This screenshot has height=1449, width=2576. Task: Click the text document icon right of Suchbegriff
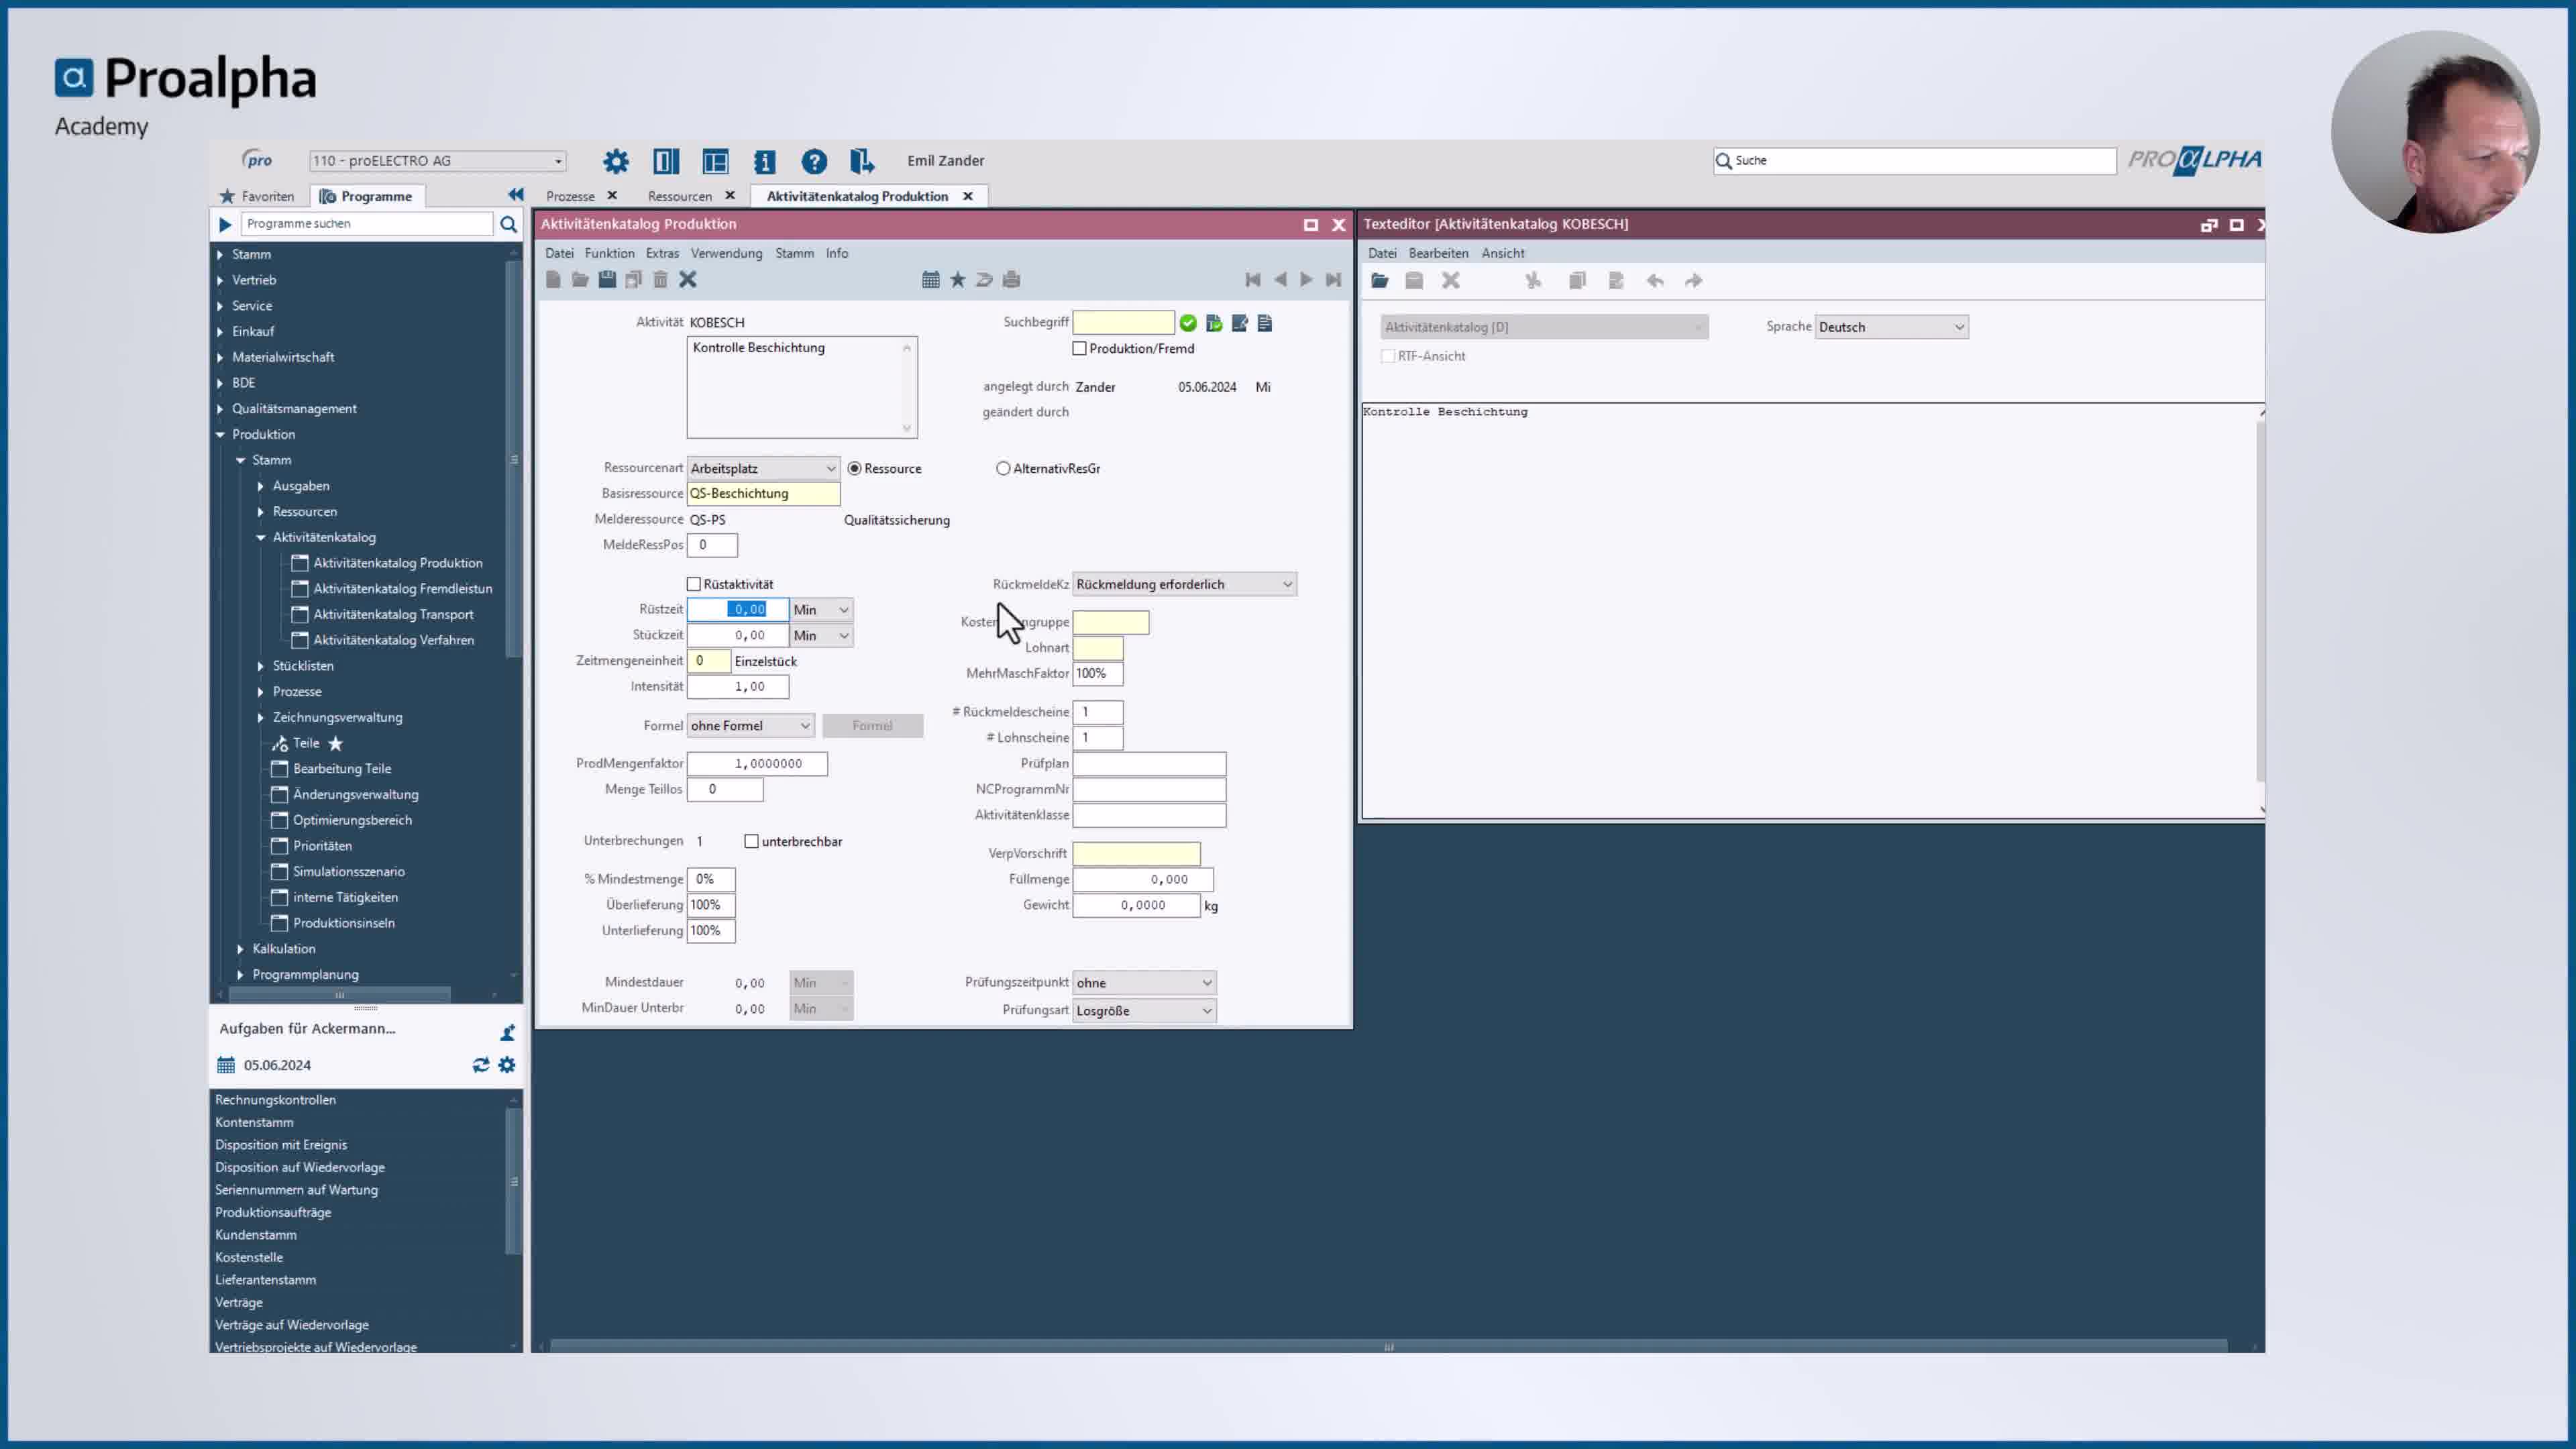point(1265,323)
